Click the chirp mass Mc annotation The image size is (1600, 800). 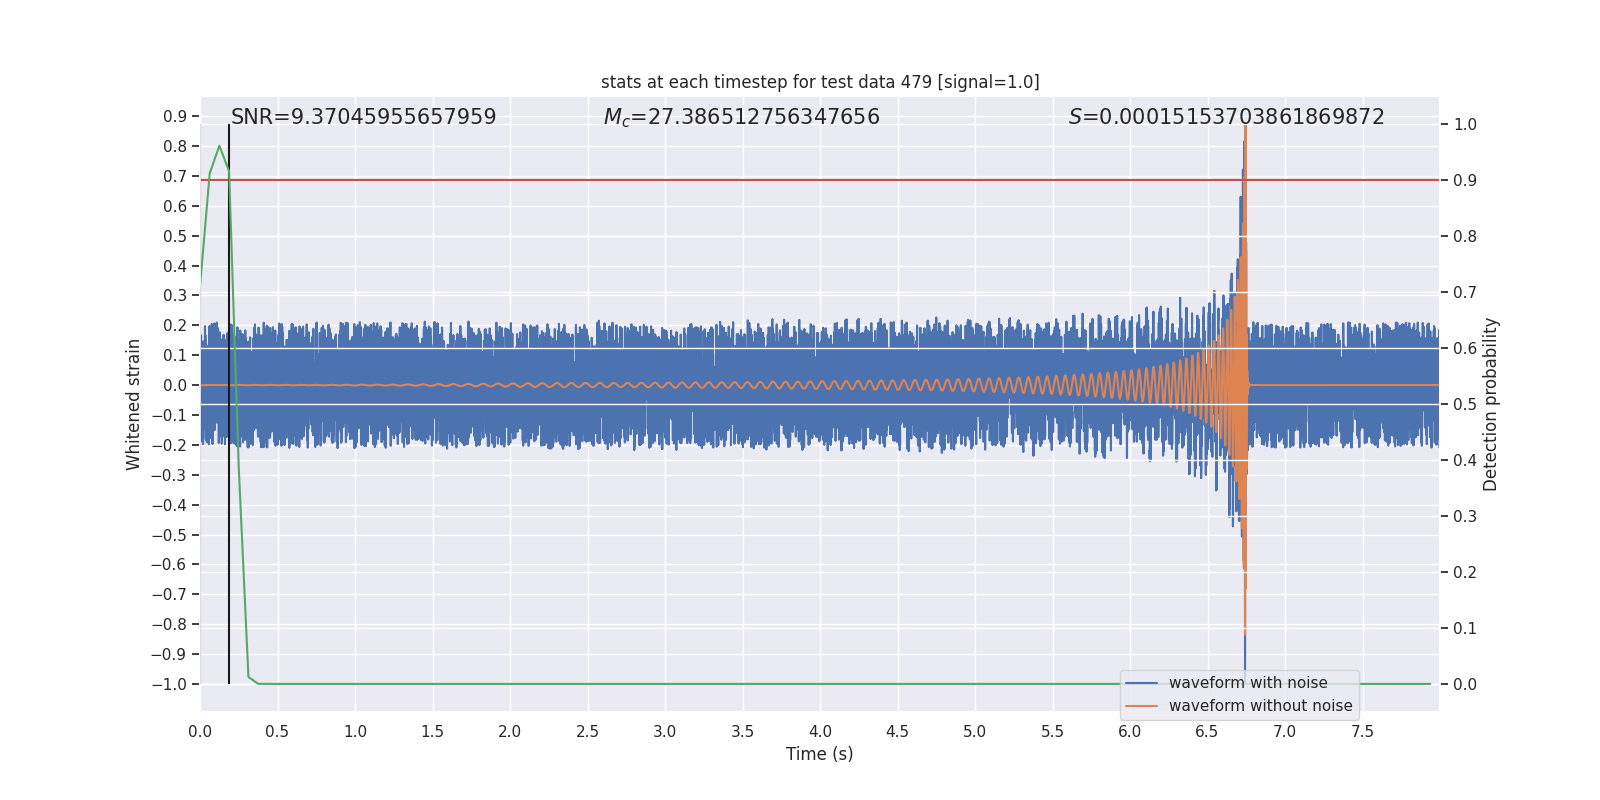pos(741,117)
